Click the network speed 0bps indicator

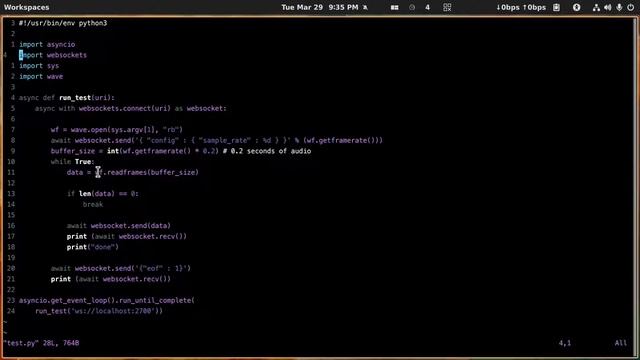click(x=521, y=7)
